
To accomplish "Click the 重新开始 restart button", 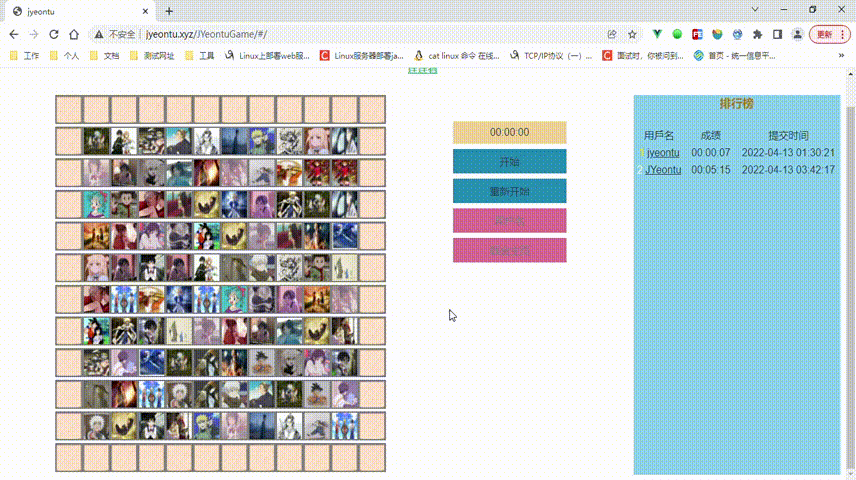I will [x=509, y=192].
